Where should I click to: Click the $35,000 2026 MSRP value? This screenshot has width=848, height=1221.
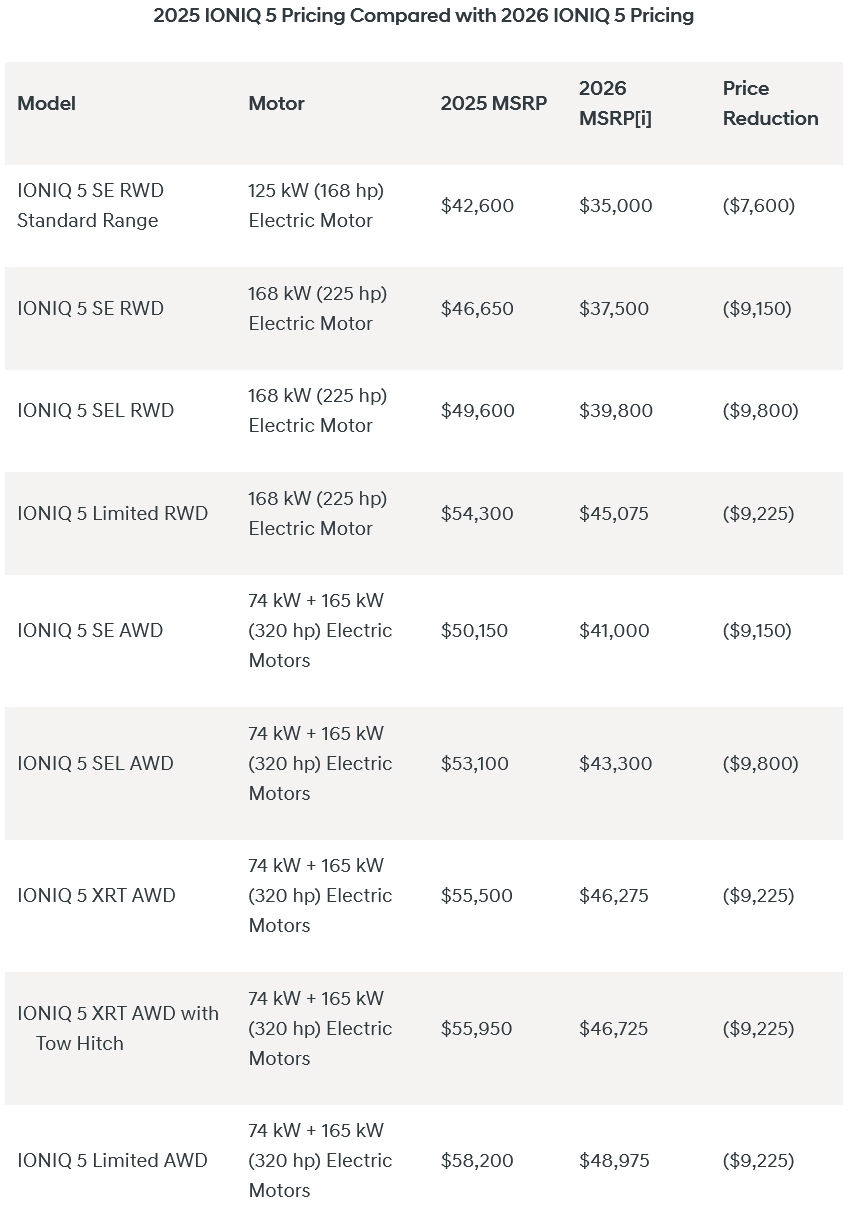(x=615, y=205)
